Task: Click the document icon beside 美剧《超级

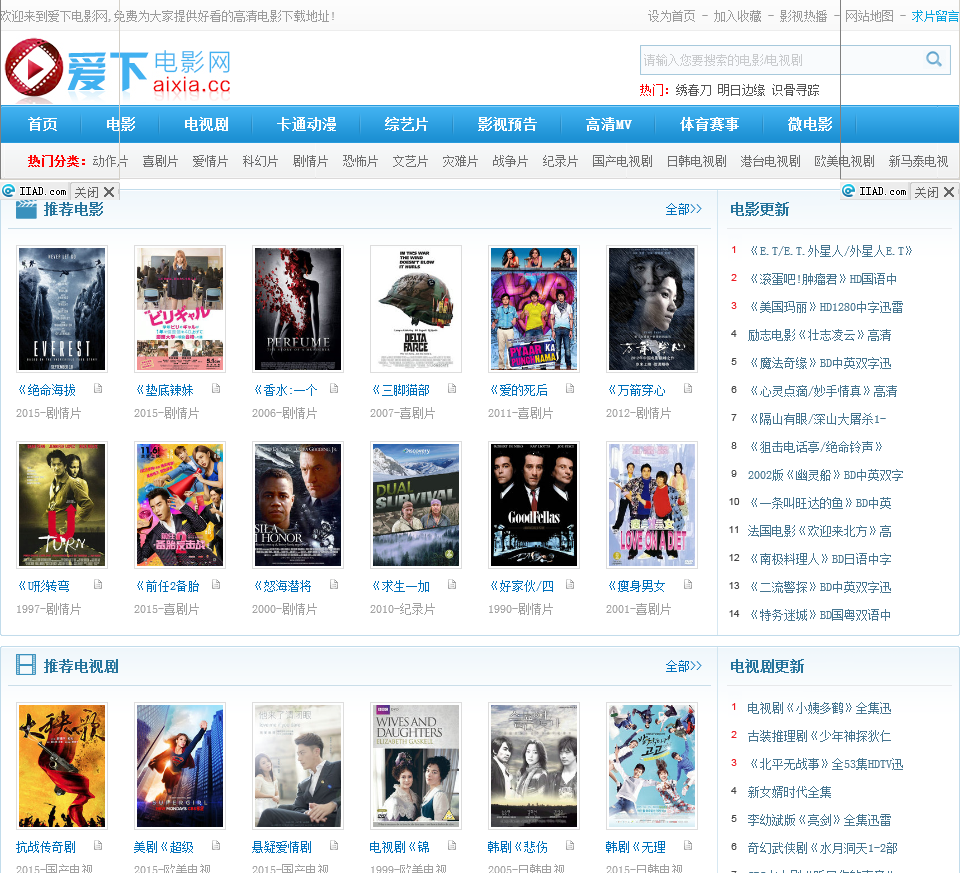Action: pos(216,845)
